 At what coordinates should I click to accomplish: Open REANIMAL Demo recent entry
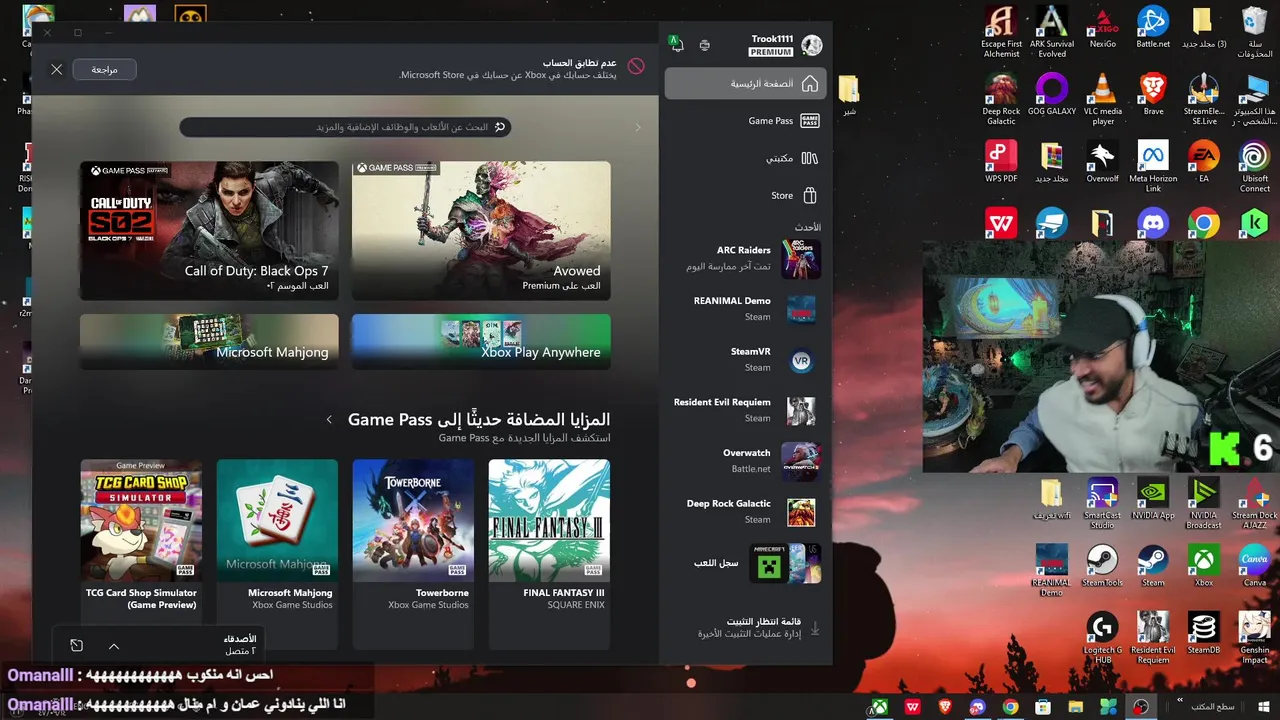pyautogui.click(x=745, y=309)
